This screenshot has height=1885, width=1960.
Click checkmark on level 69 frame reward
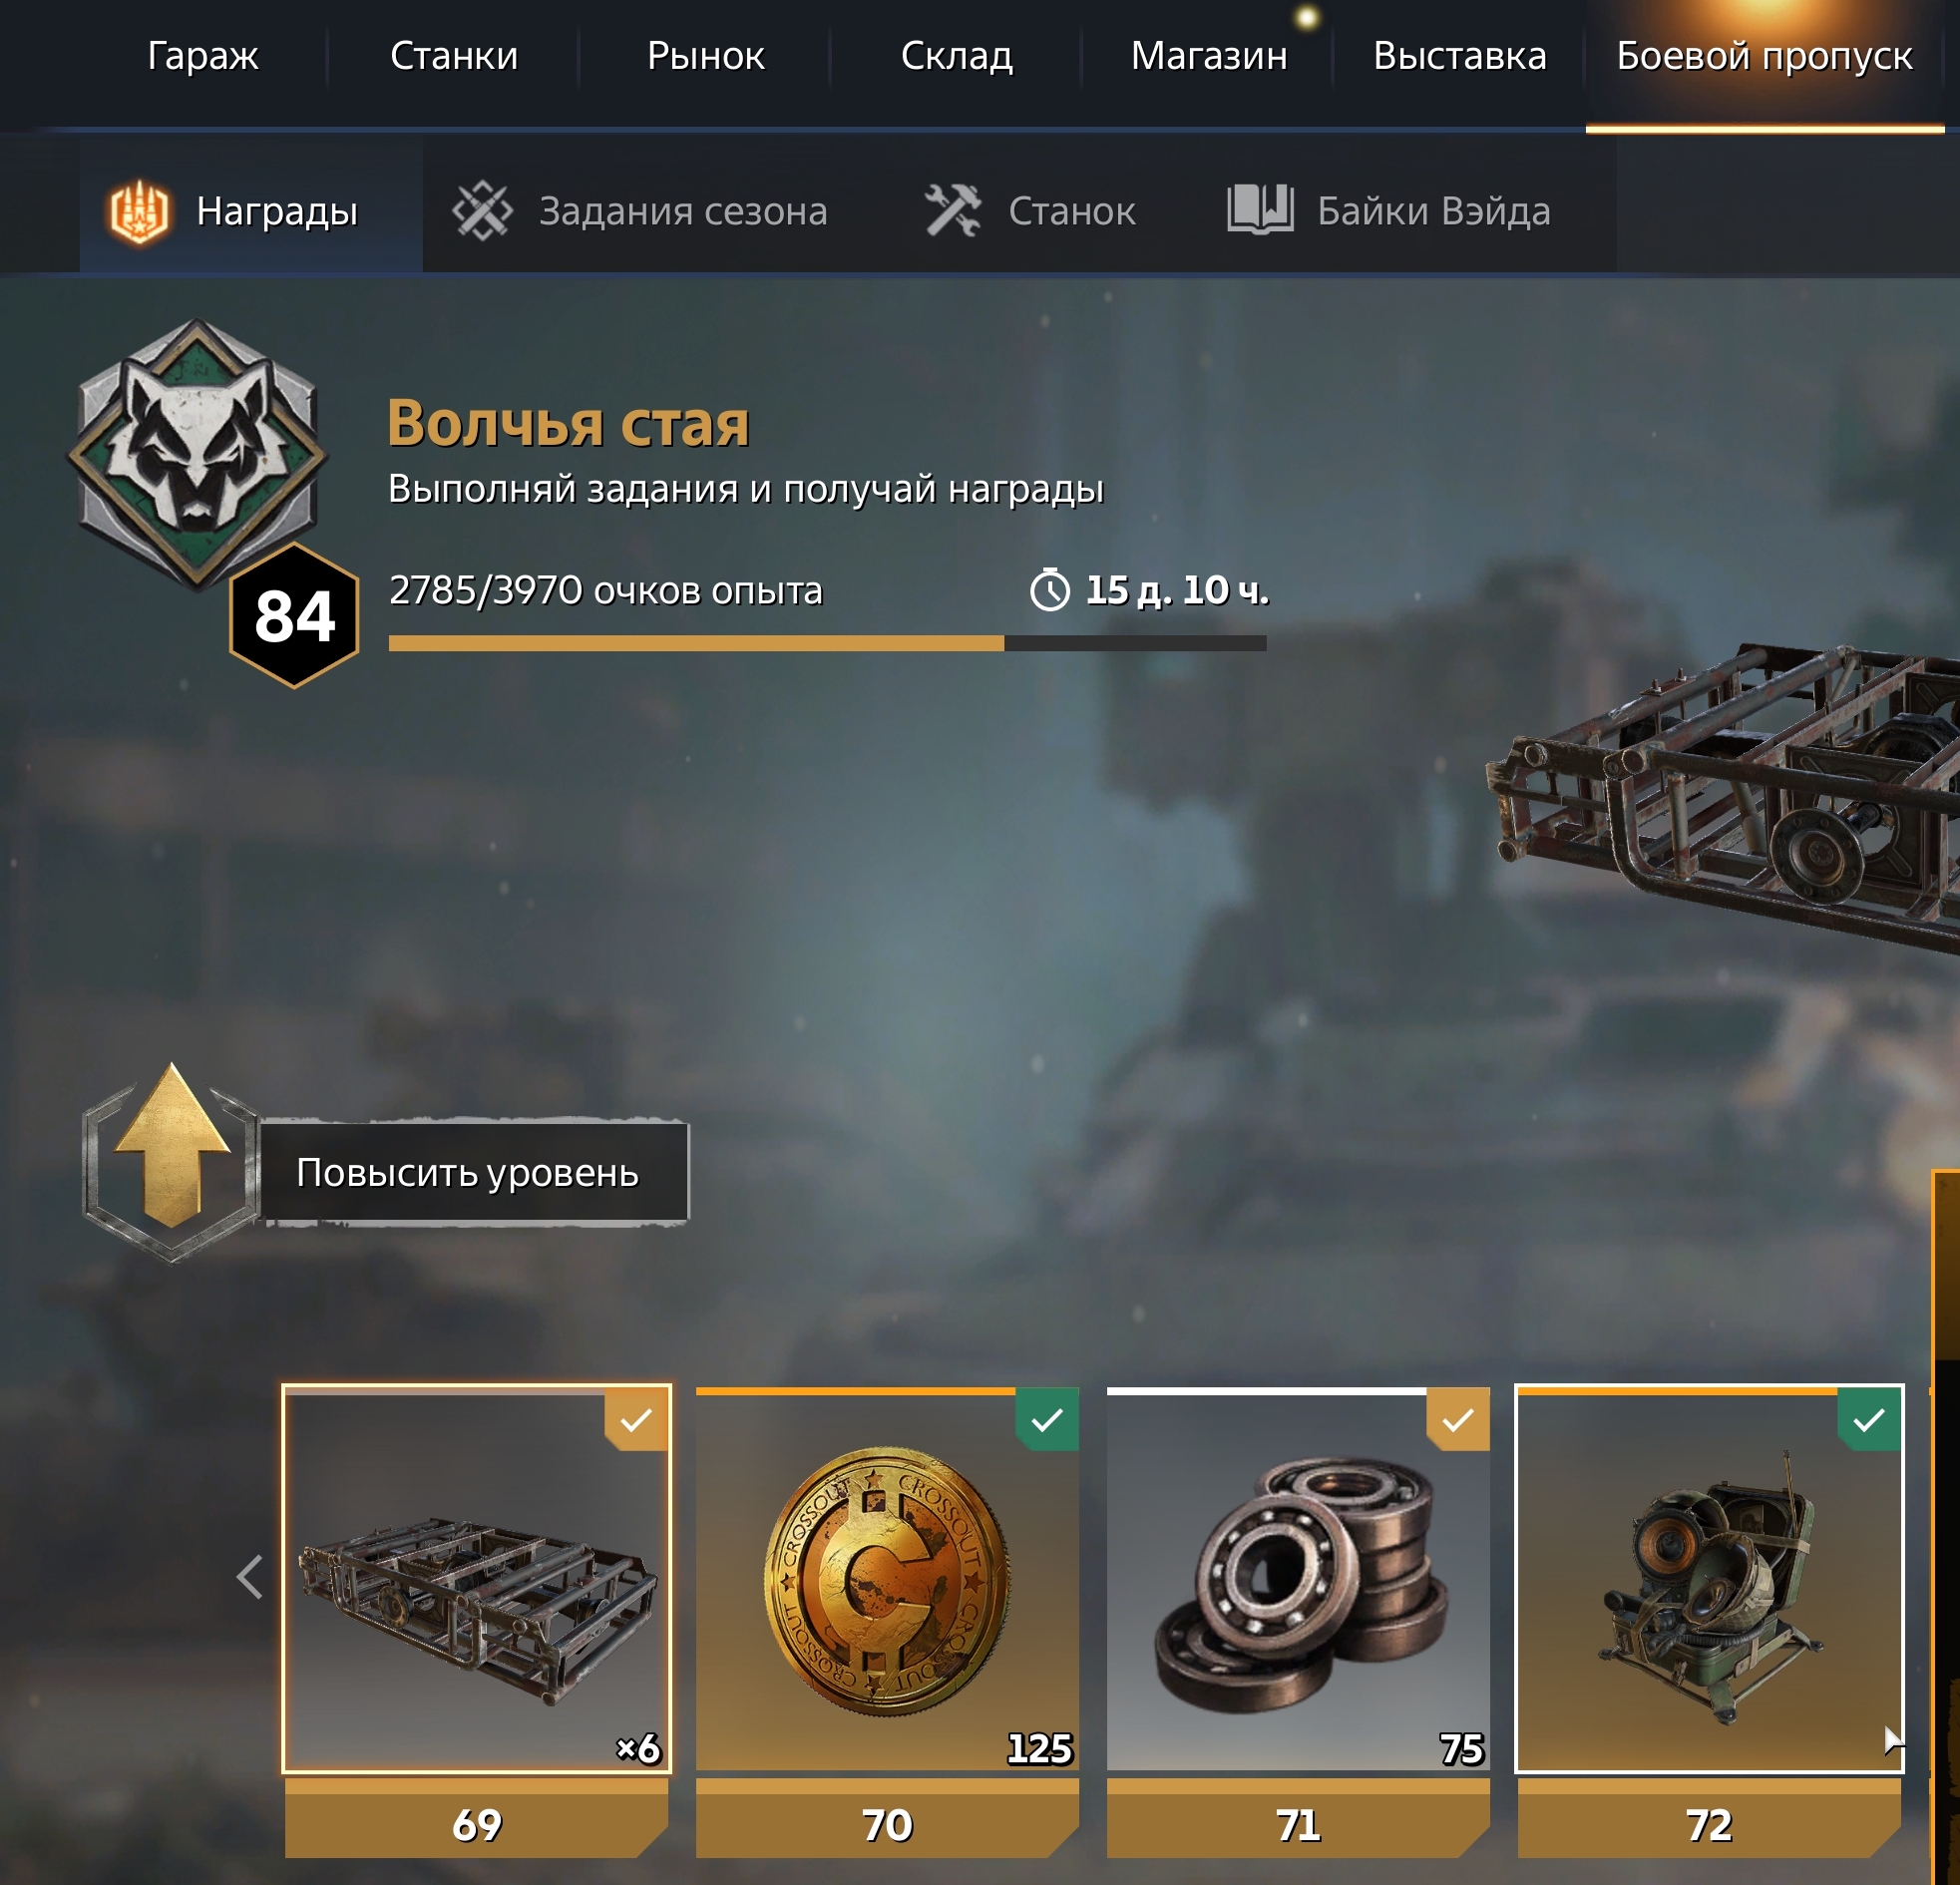[636, 1419]
